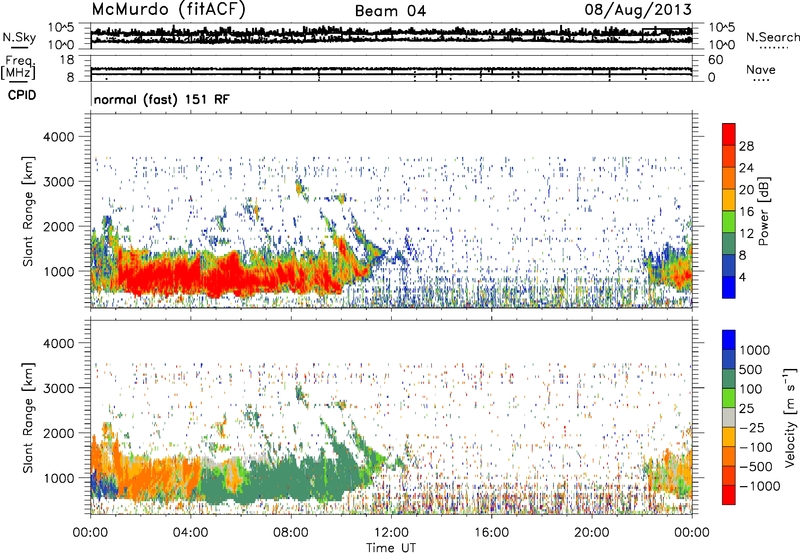This screenshot has width=800, height=554.
Task: Click the "4" power colorbar label
Action: click(x=742, y=278)
